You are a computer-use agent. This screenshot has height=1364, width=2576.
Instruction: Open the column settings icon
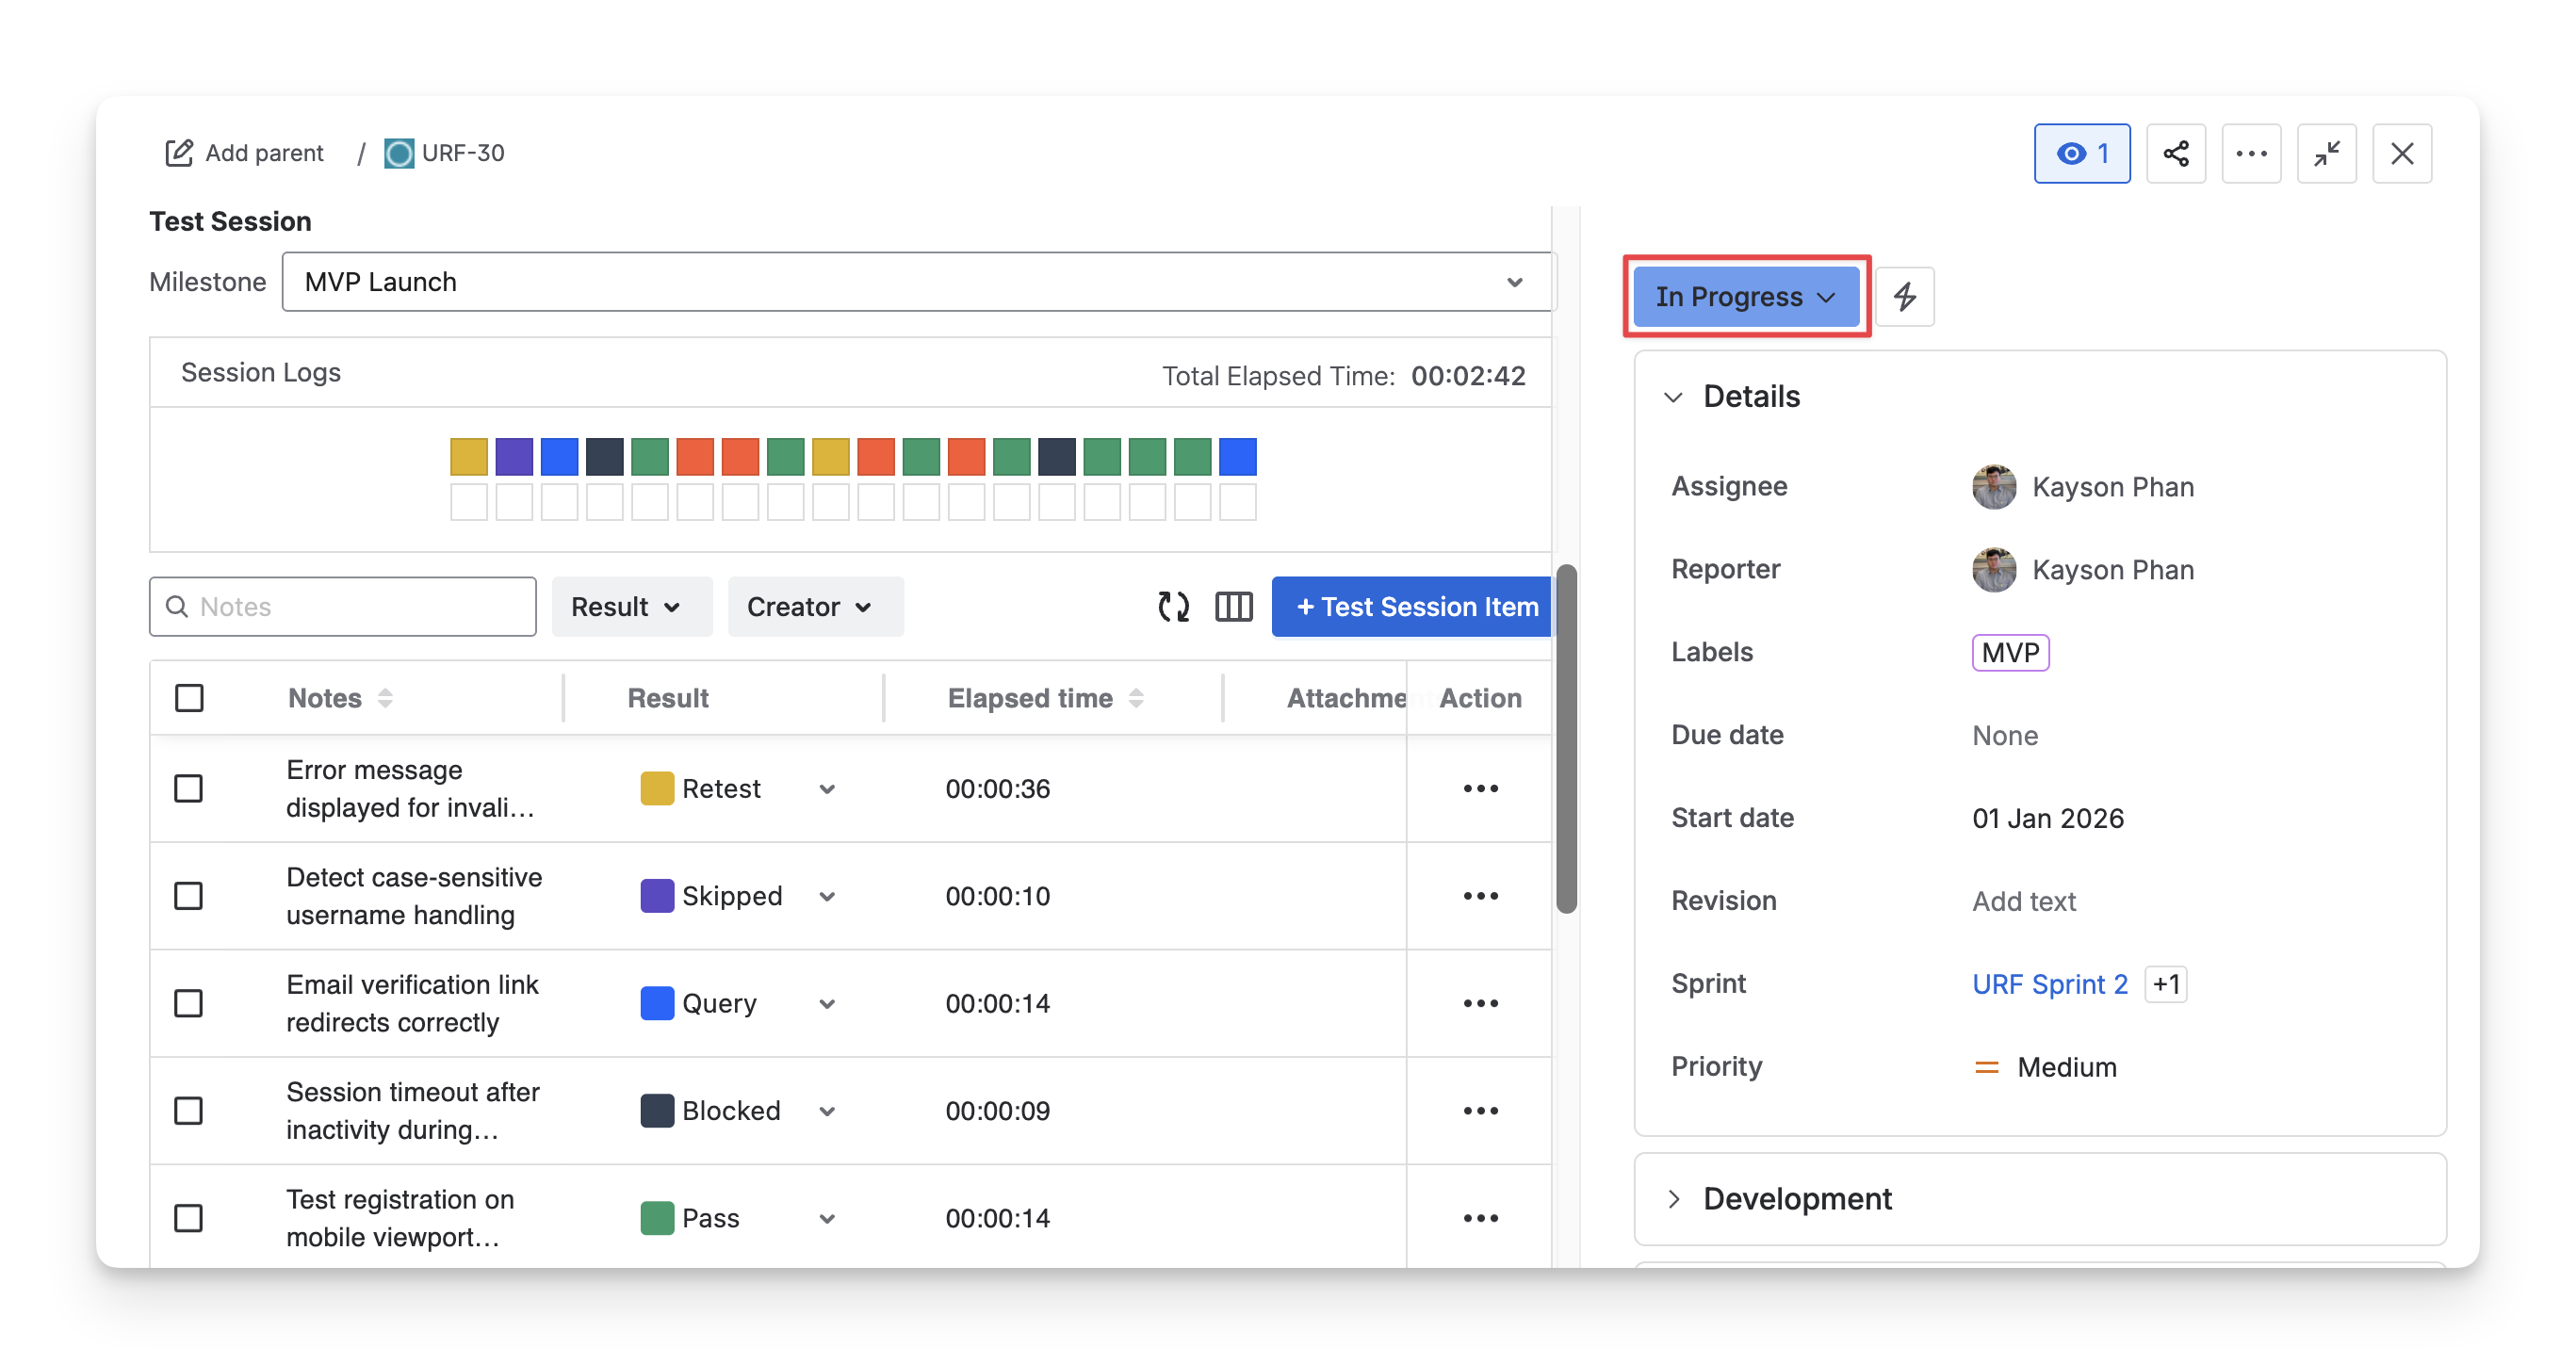tap(1233, 606)
